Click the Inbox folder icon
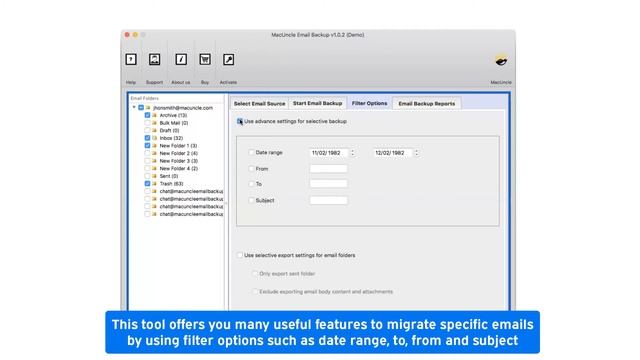640x360 pixels. (x=155, y=138)
